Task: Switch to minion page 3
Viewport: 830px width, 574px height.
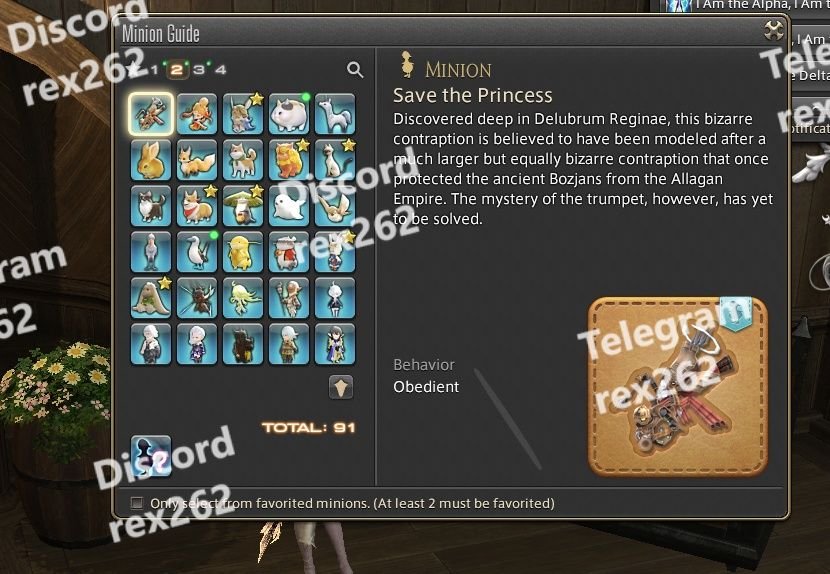Action: 199,70
